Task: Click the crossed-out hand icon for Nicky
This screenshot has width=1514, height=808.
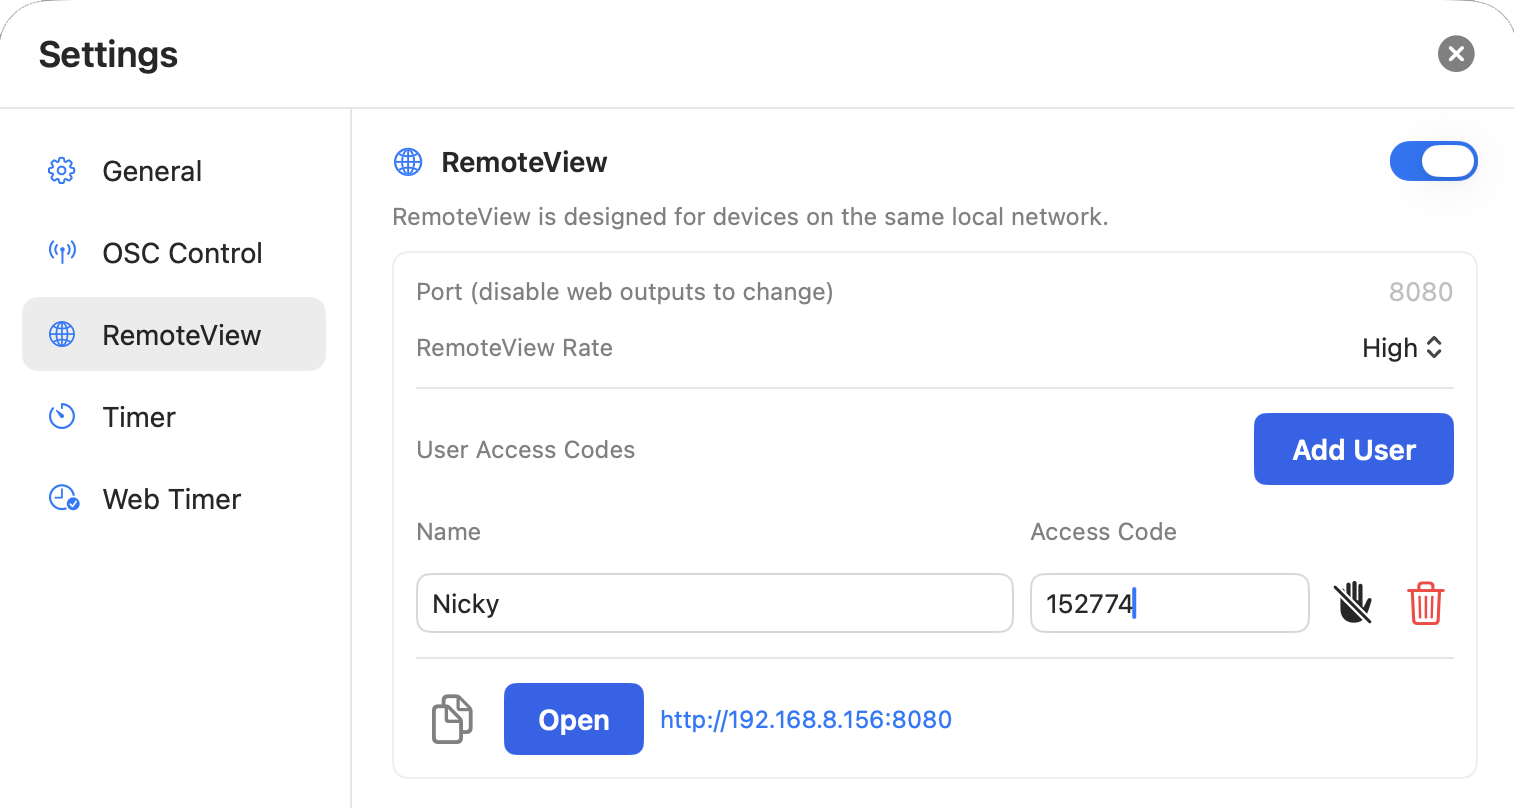Action: [1353, 603]
